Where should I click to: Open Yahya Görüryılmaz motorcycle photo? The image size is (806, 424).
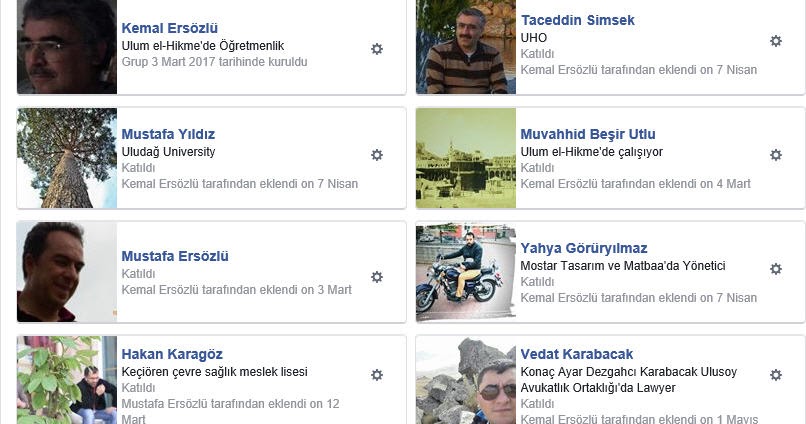(466, 272)
